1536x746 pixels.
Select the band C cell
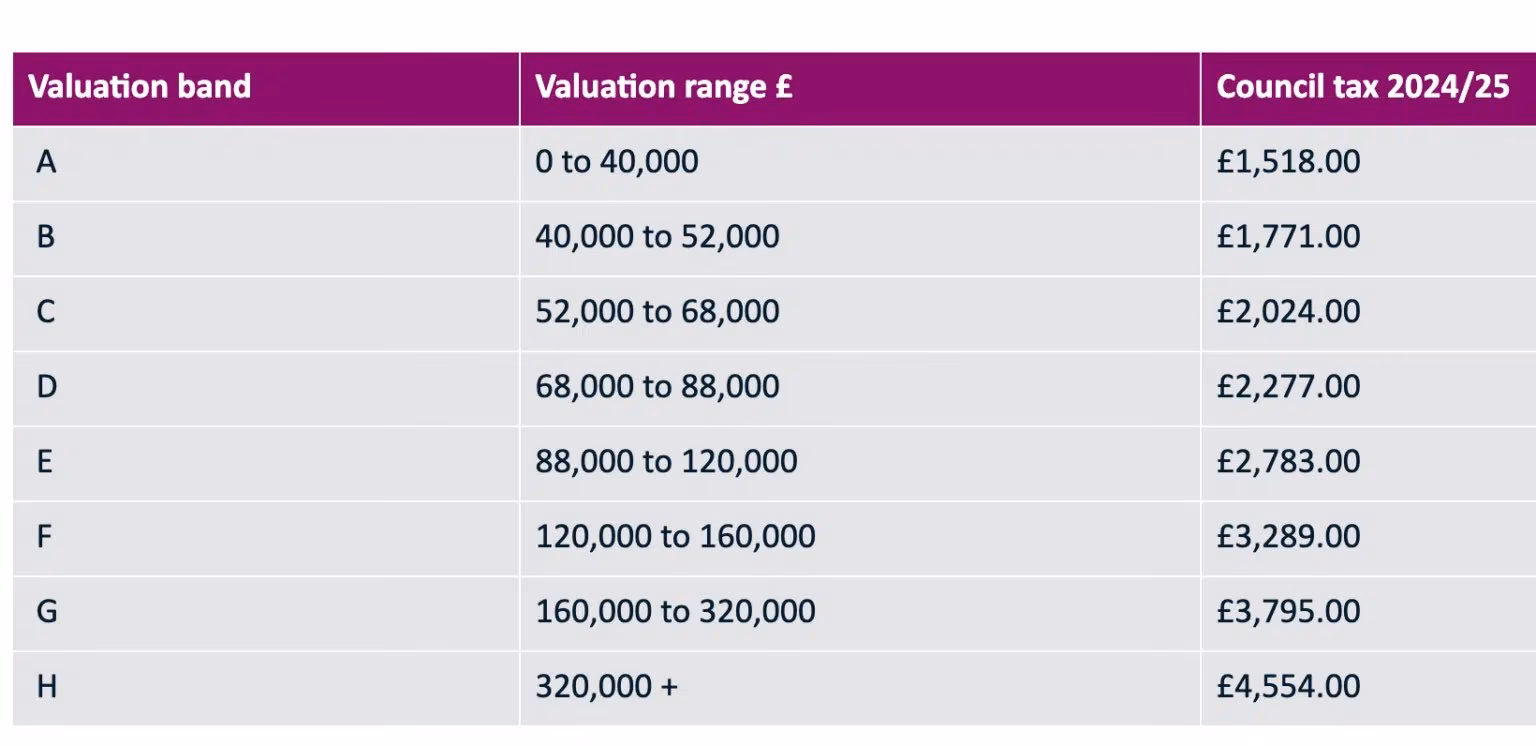pyautogui.click(x=46, y=312)
